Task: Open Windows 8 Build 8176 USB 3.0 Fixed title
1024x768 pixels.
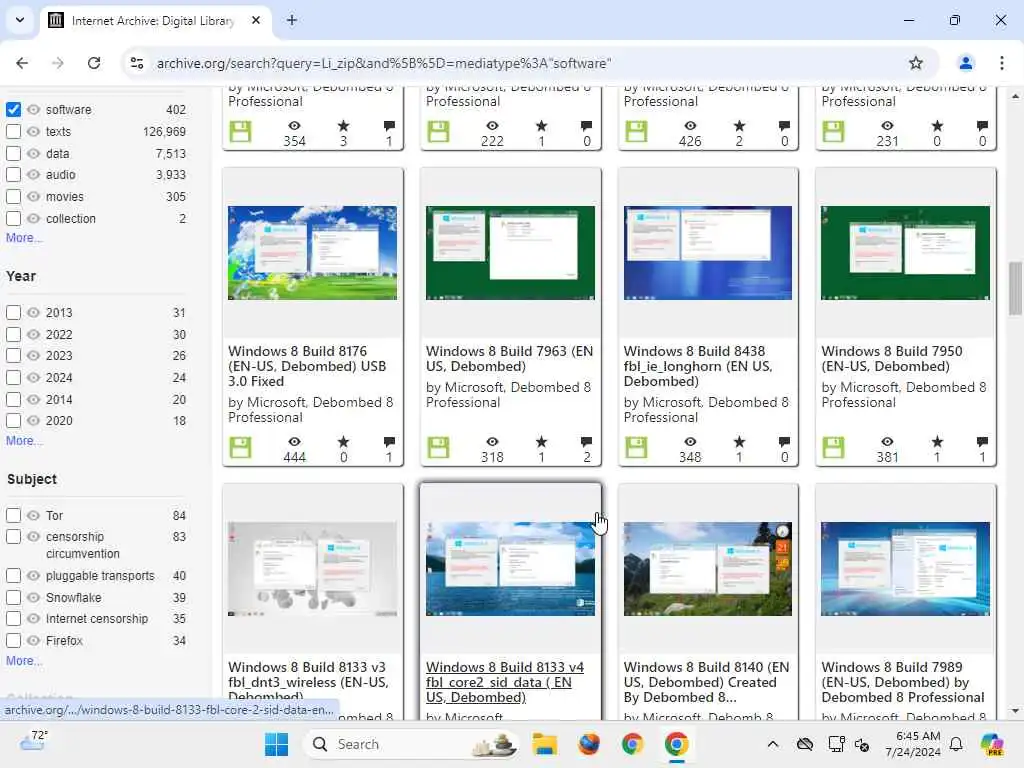Action: pyautogui.click(x=307, y=366)
